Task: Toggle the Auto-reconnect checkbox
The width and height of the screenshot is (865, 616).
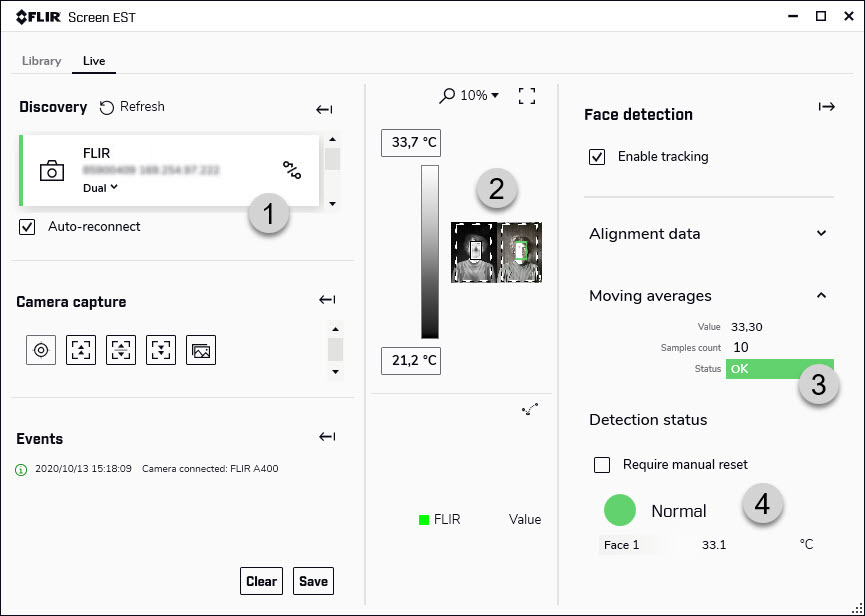Action: (27, 227)
